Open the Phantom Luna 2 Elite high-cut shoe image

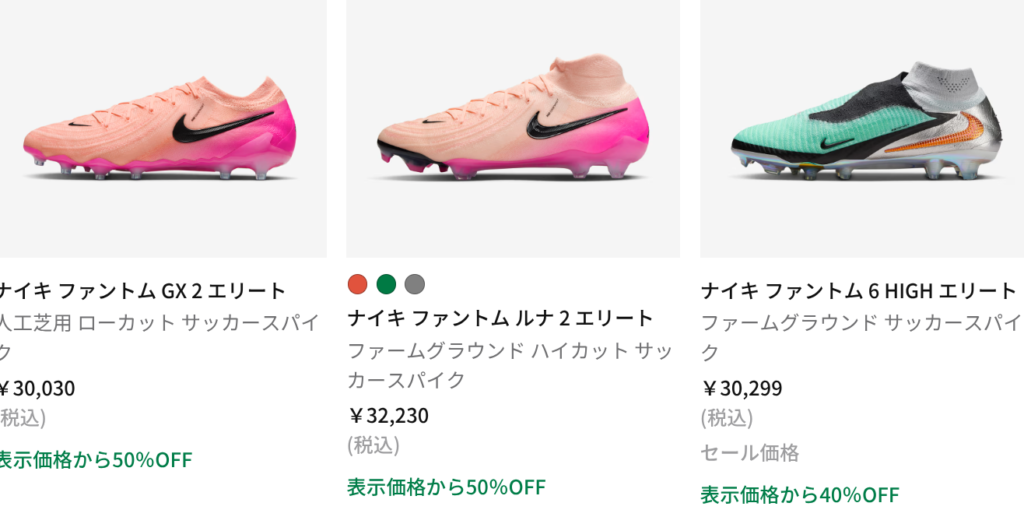512,128
